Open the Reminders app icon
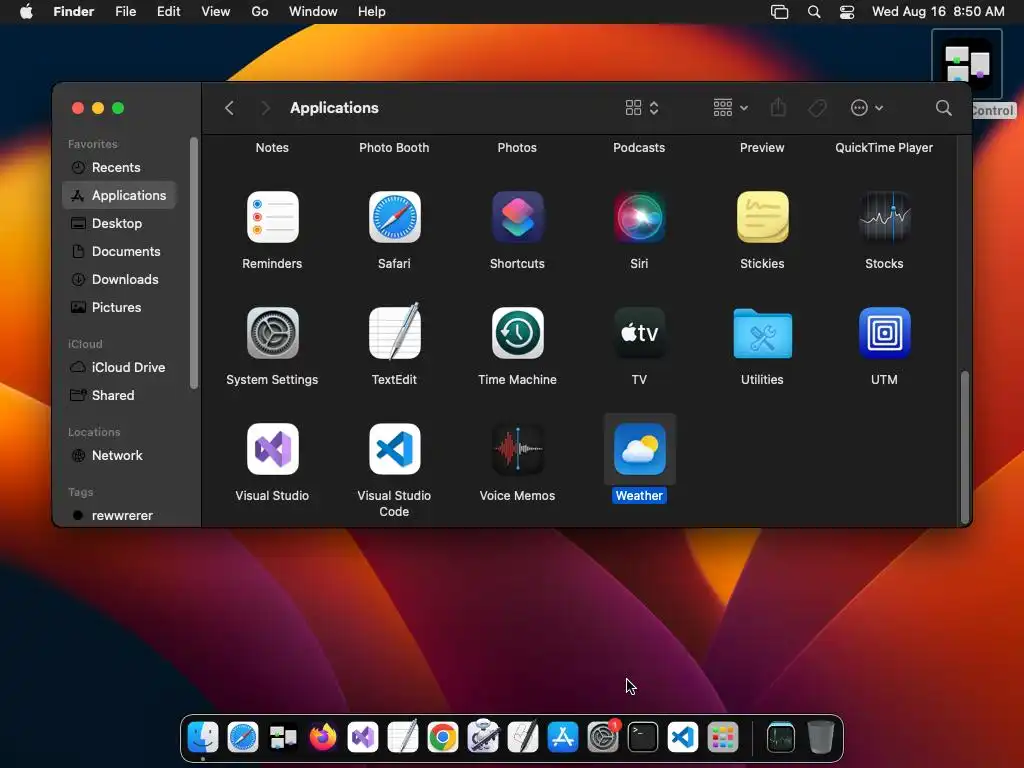The width and height of the screenshot is (1024, 768). [x=272, y=217]
